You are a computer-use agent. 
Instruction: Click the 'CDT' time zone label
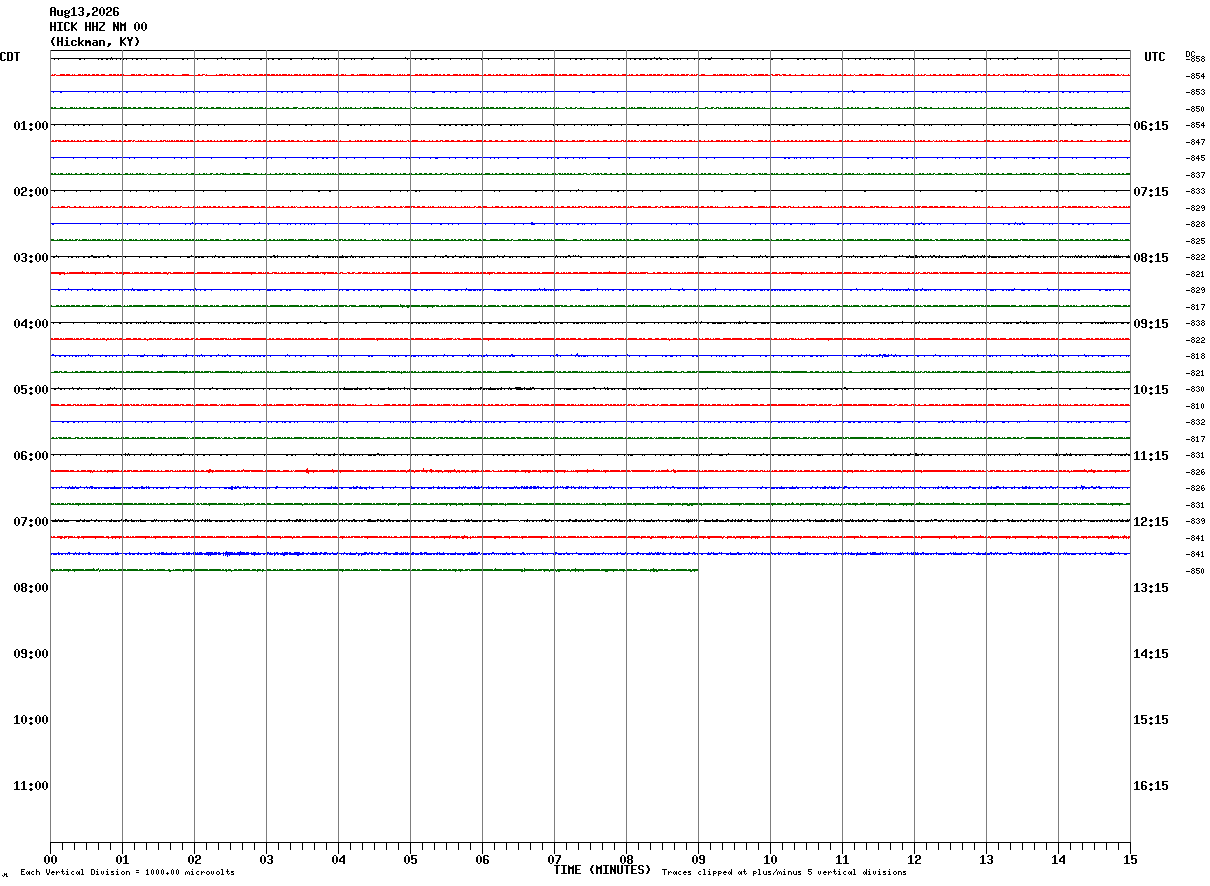[x=10, y=57]
